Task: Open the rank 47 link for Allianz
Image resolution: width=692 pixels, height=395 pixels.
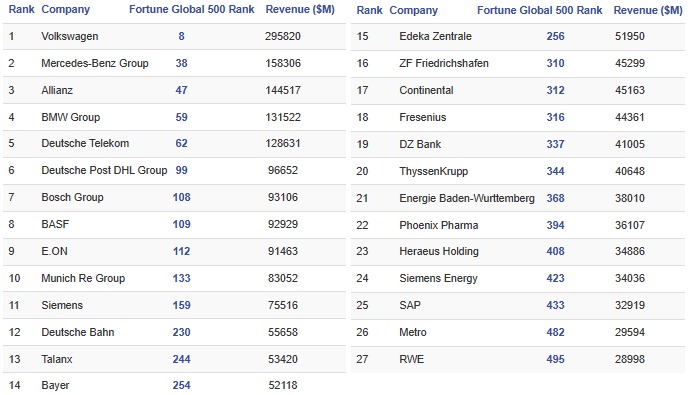Action: [x=181, y=90]
